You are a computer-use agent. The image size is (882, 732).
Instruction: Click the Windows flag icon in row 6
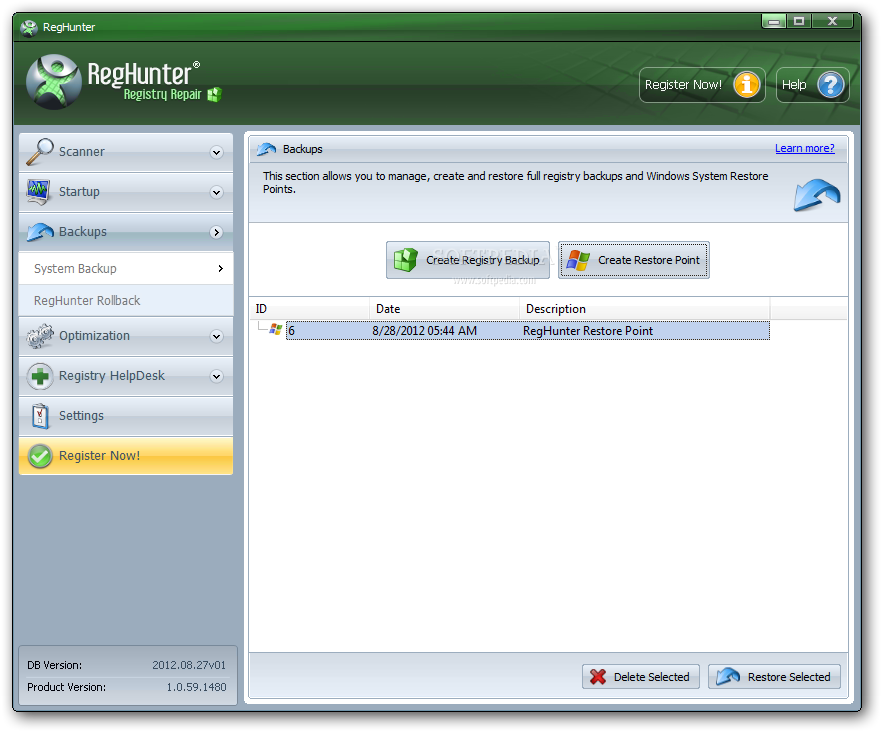point(276,330)
